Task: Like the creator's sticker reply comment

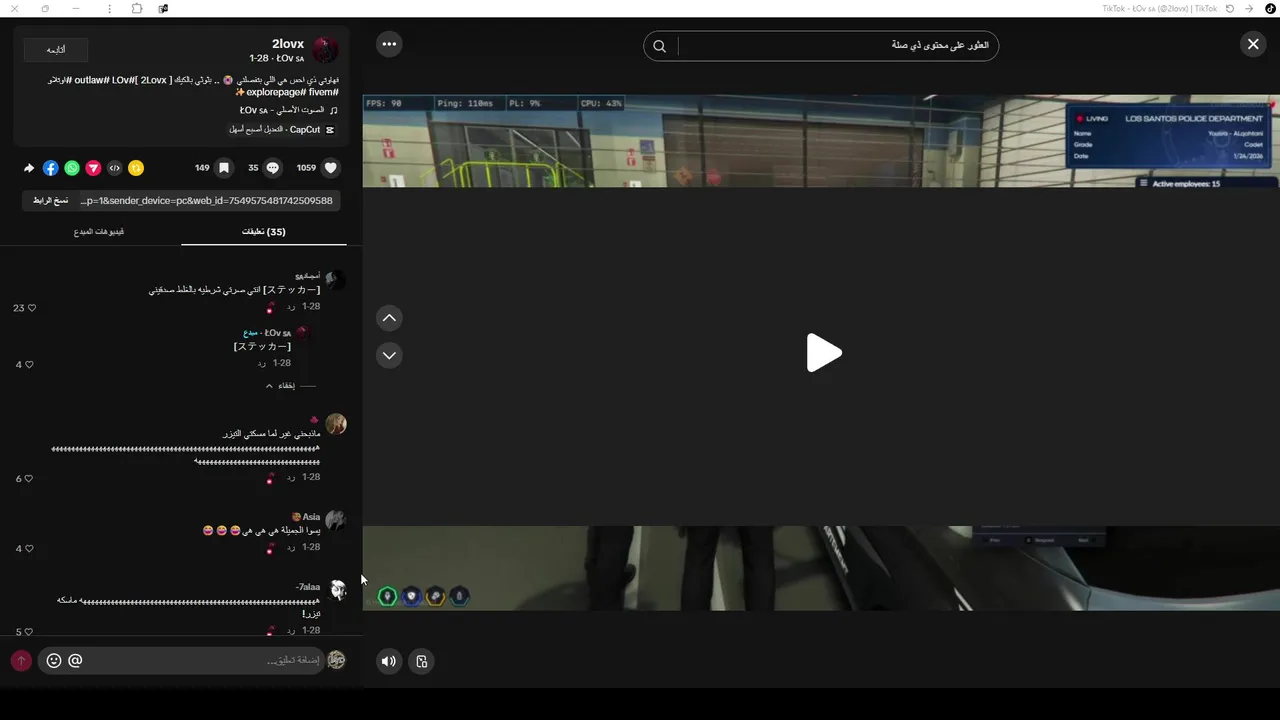Action: [x=29, y=365]
